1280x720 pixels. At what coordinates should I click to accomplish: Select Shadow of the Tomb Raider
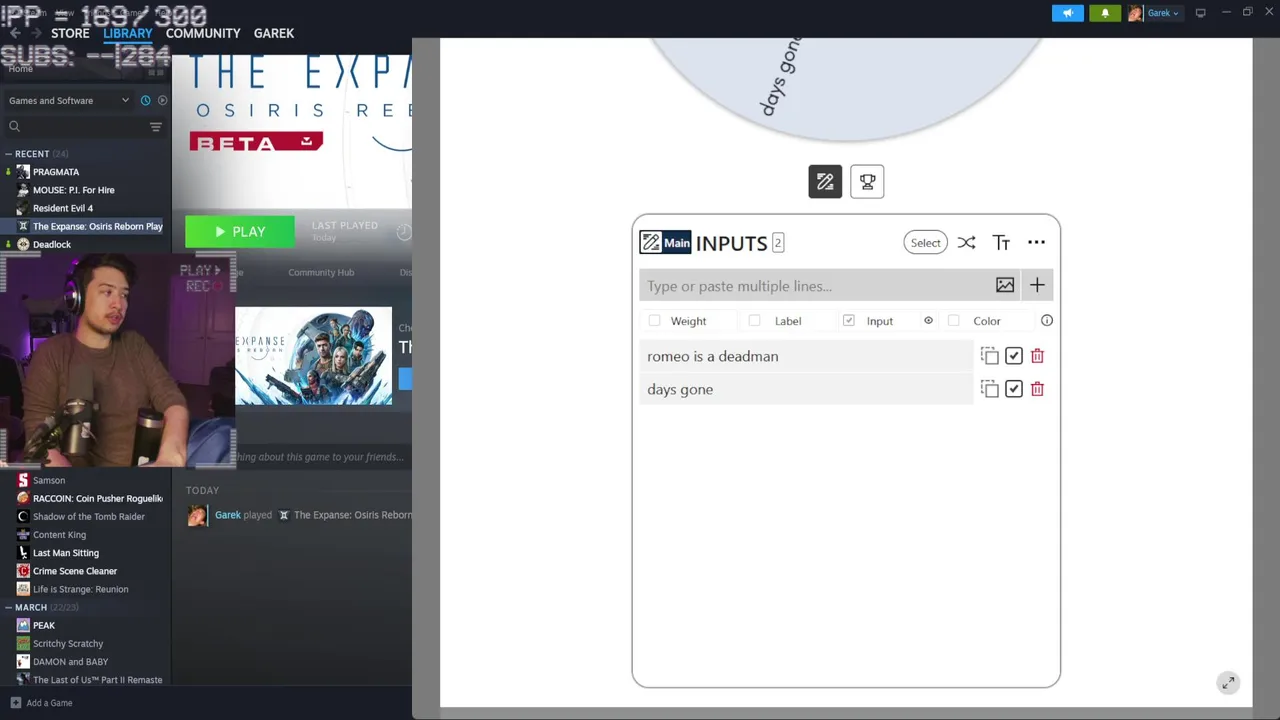[89, 517]
